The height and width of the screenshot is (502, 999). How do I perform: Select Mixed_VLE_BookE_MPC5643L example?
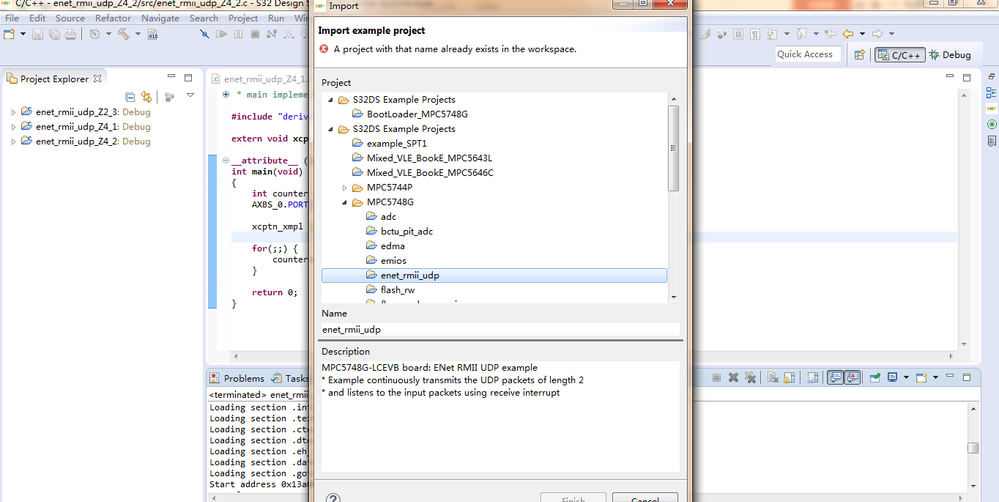click(429, 159)
